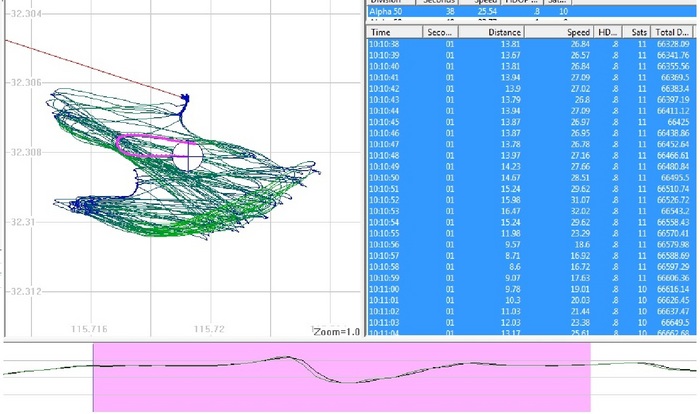Screen dimensions: 700x414
Task: Click the speed value 31.07
Action: click(x=580, y=200)
